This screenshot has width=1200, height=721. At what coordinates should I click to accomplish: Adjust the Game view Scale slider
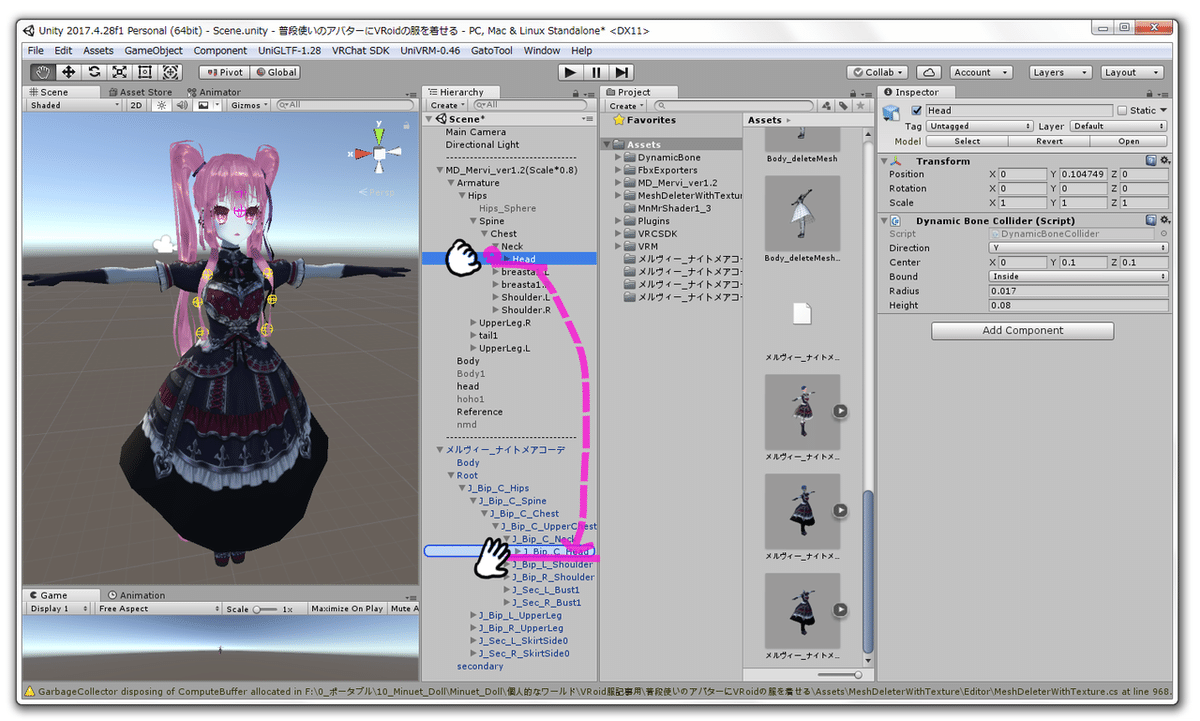click(x=265, y=608)
